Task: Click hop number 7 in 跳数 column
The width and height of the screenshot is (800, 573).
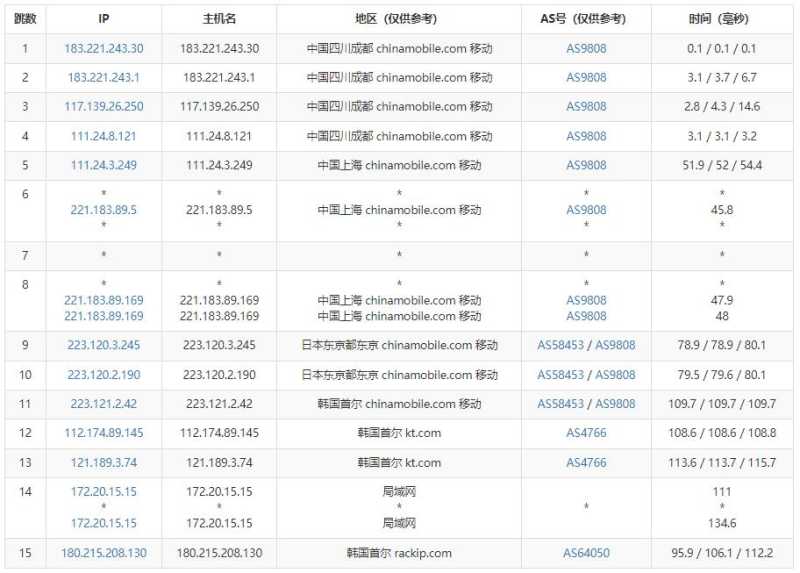Action: tap(25, 255)
